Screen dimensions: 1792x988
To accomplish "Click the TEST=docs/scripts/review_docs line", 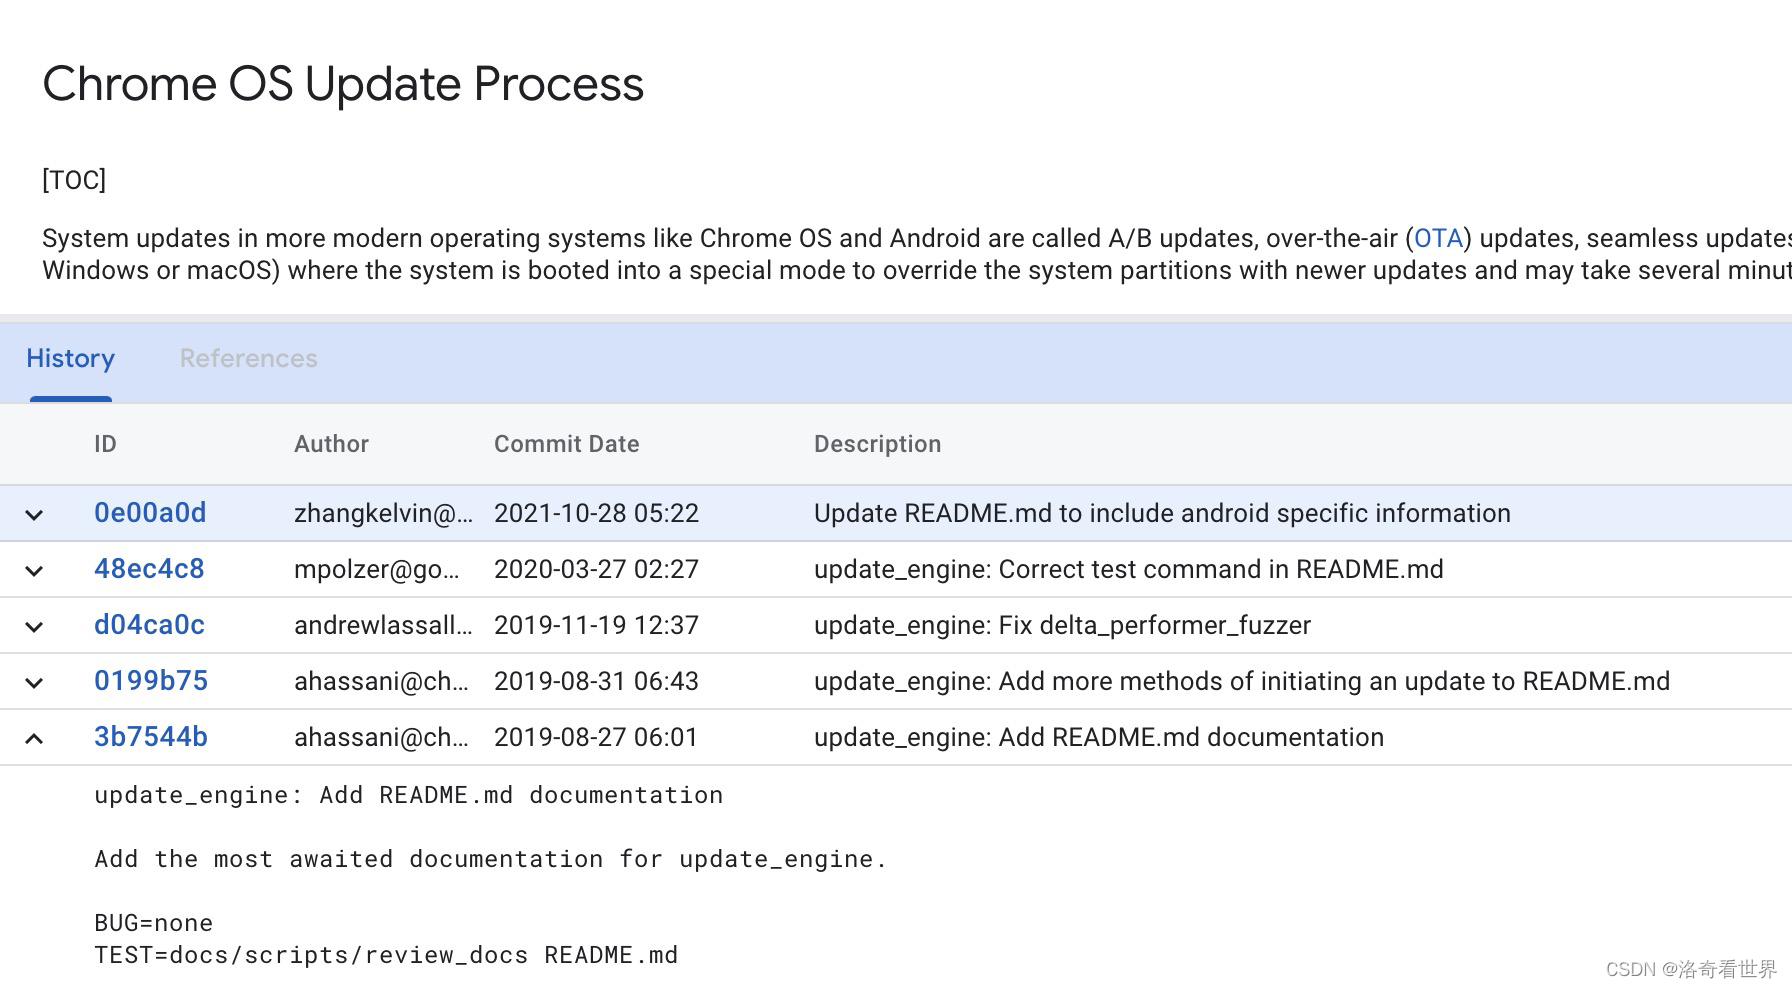I will point(386,955).
